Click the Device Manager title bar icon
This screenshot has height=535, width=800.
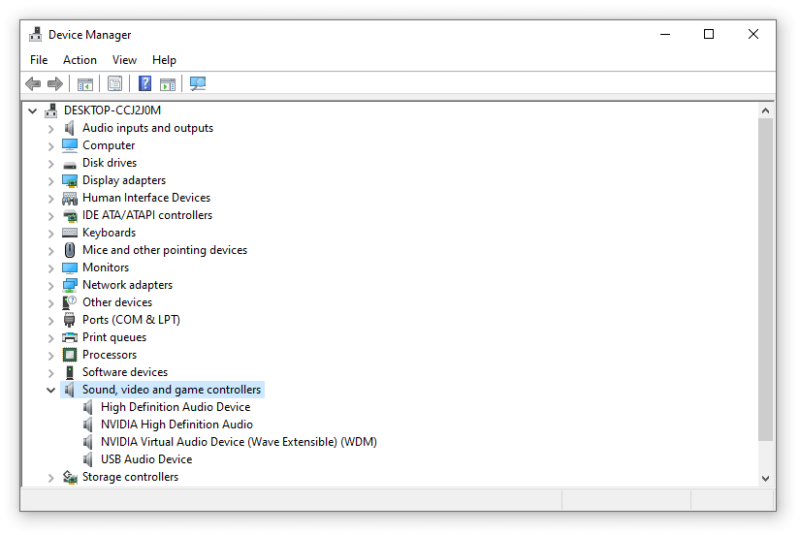36,34
